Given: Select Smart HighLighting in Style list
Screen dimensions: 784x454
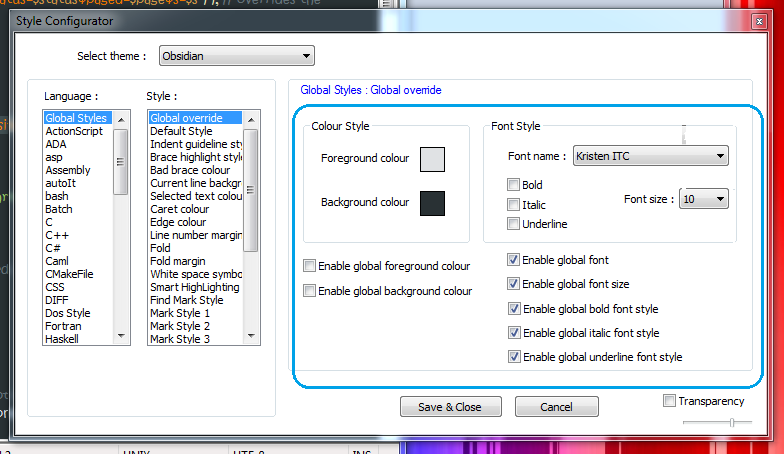Looking at the screenshot, I should [x=196, y=287].
